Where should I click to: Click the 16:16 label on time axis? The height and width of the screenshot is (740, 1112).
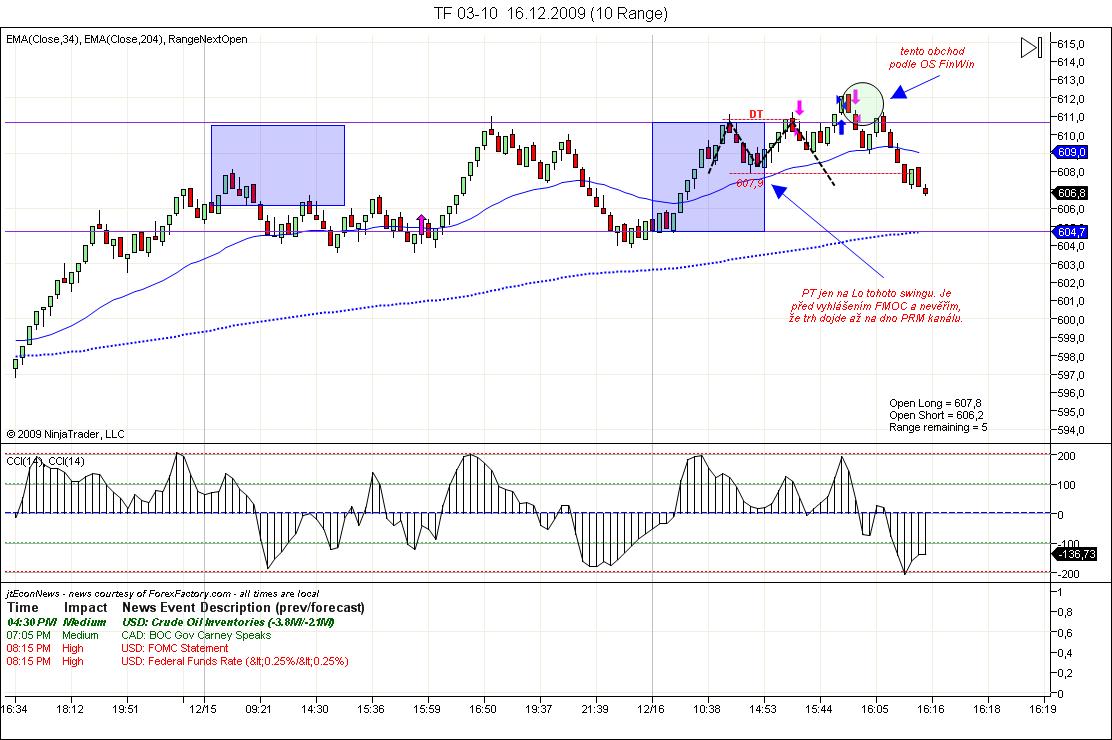click(x=930, y=709)
